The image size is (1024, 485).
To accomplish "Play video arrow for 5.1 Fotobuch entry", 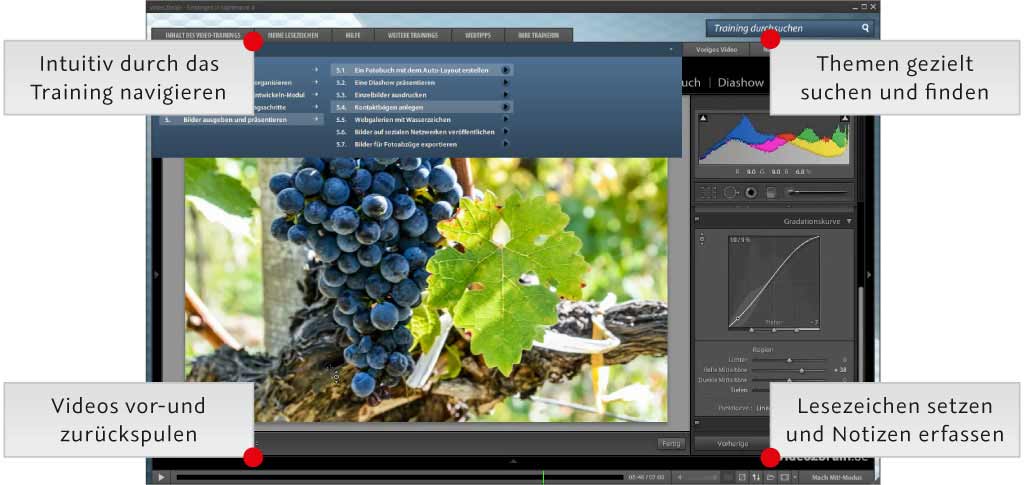I will [506, 70].
